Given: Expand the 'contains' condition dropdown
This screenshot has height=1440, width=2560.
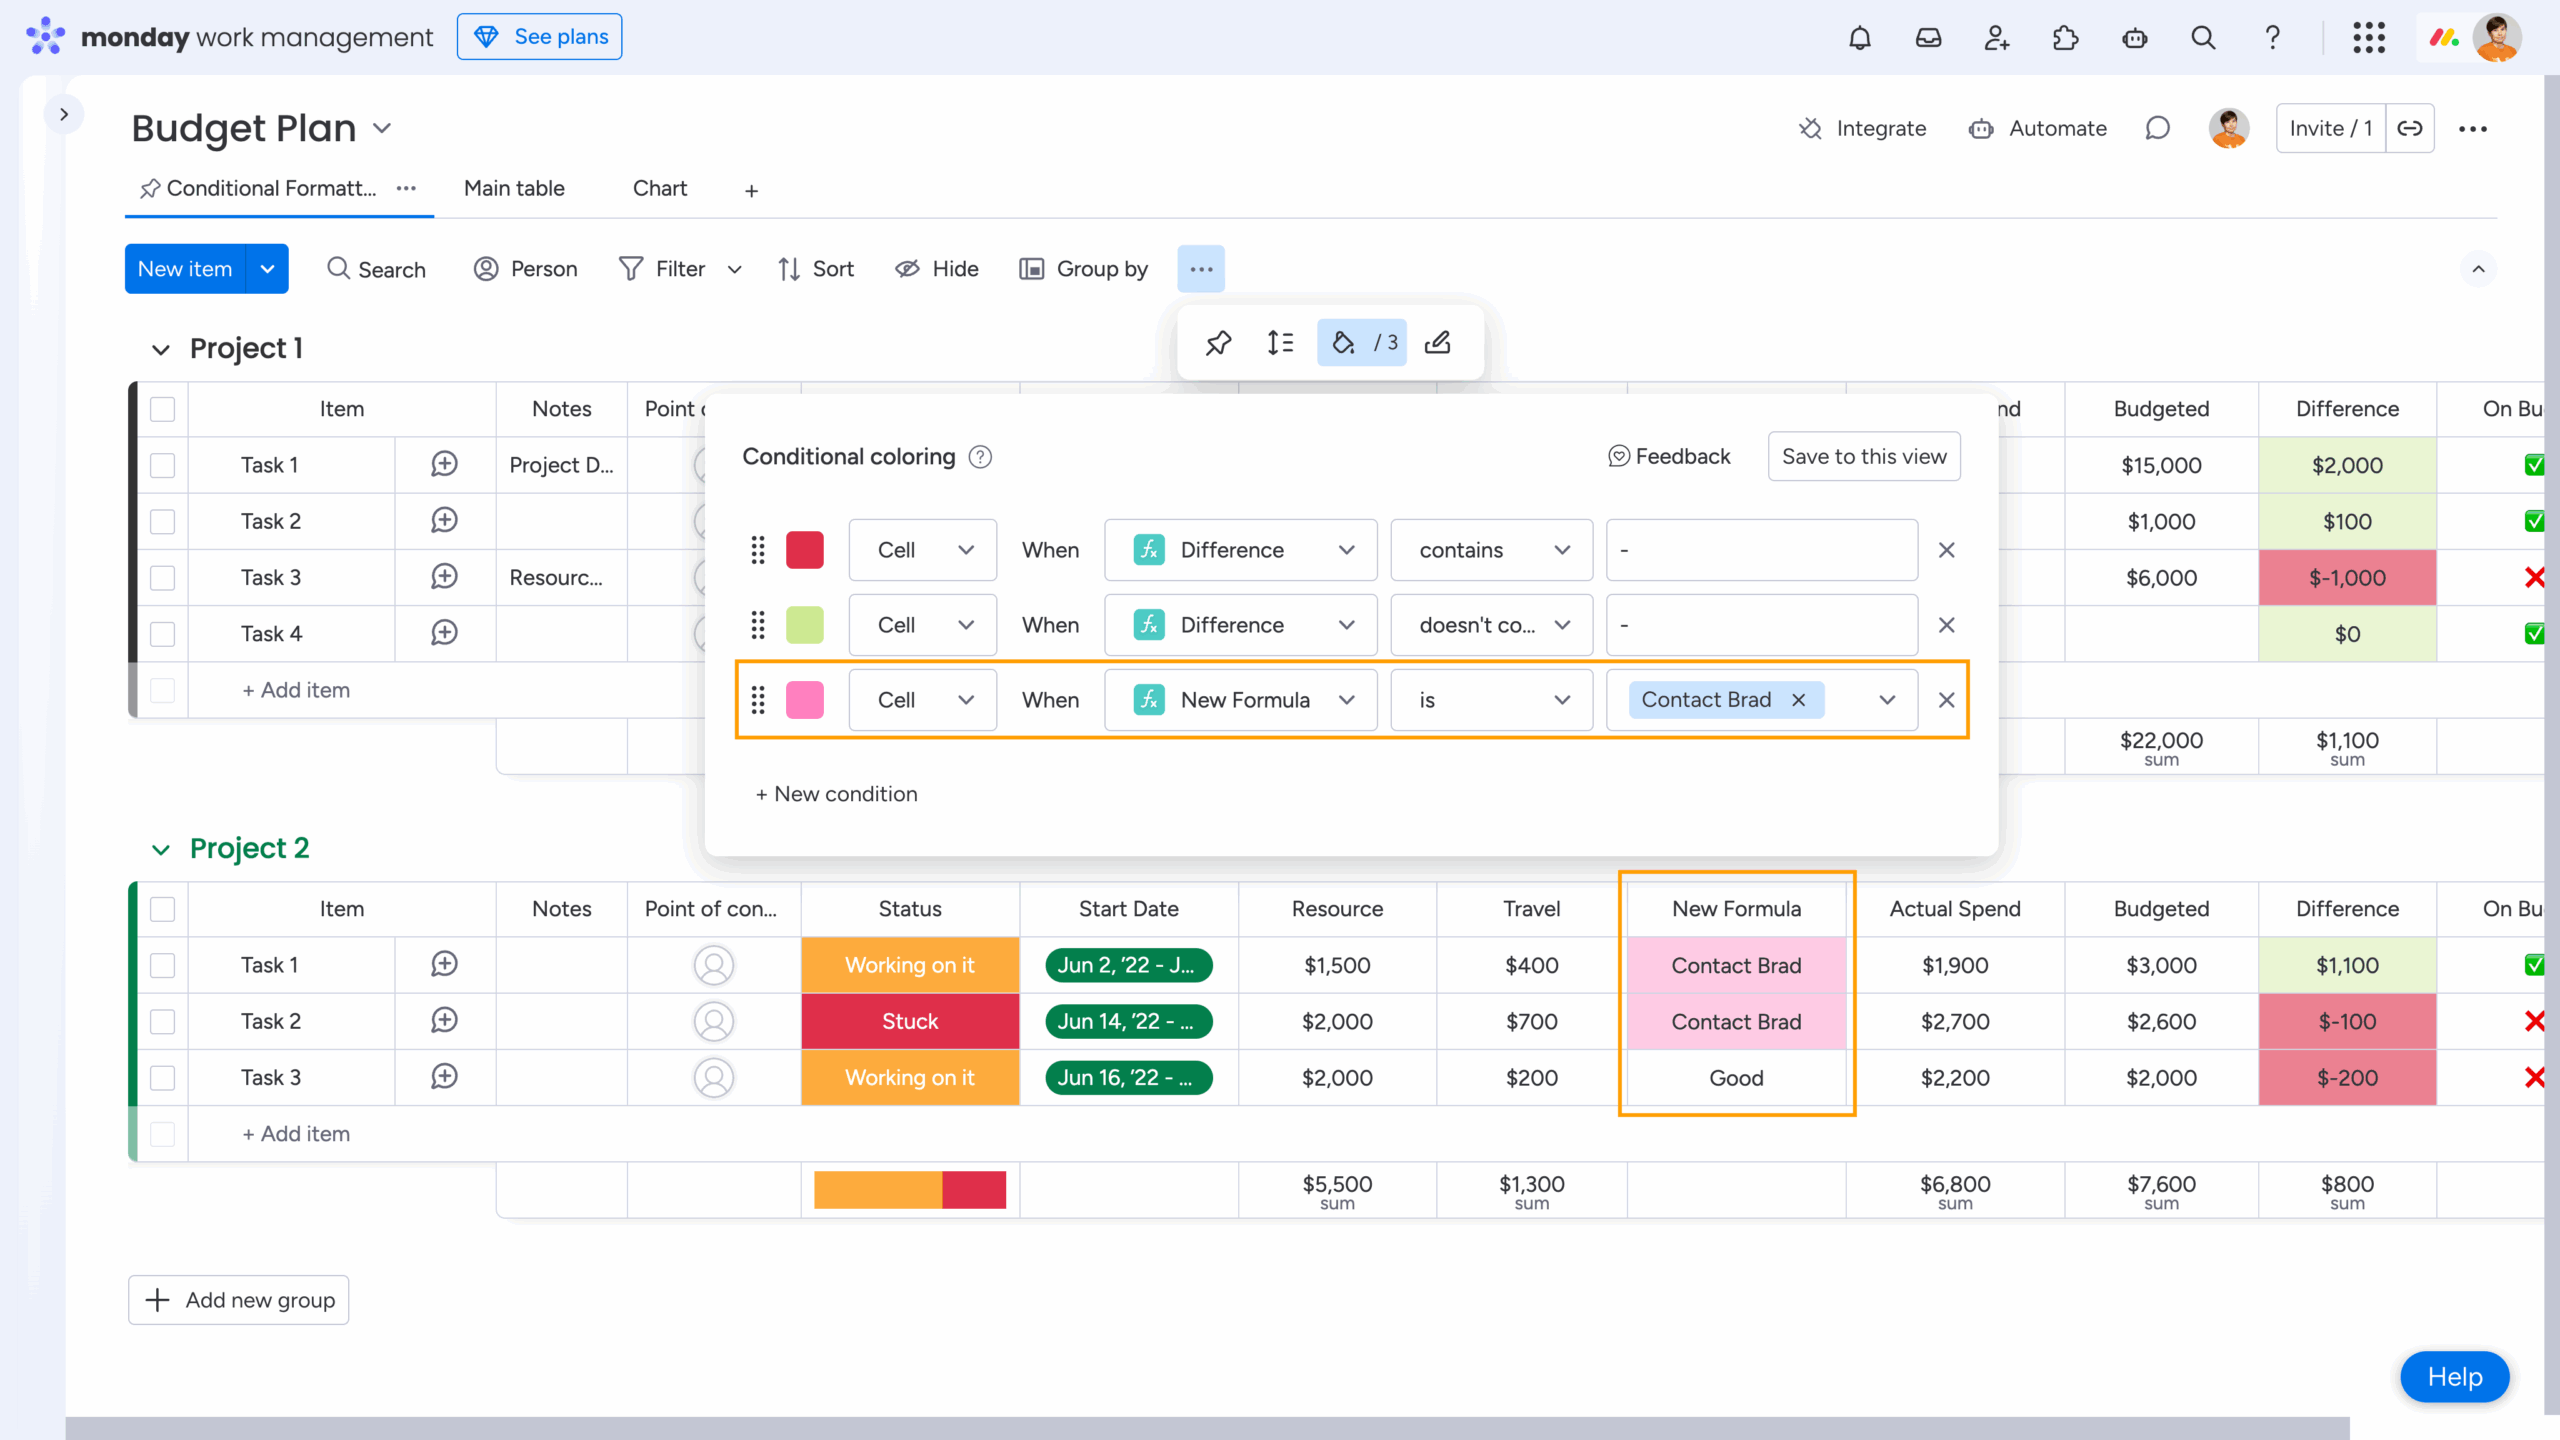Looking at the screenshot, I should tap(1491, 550).
